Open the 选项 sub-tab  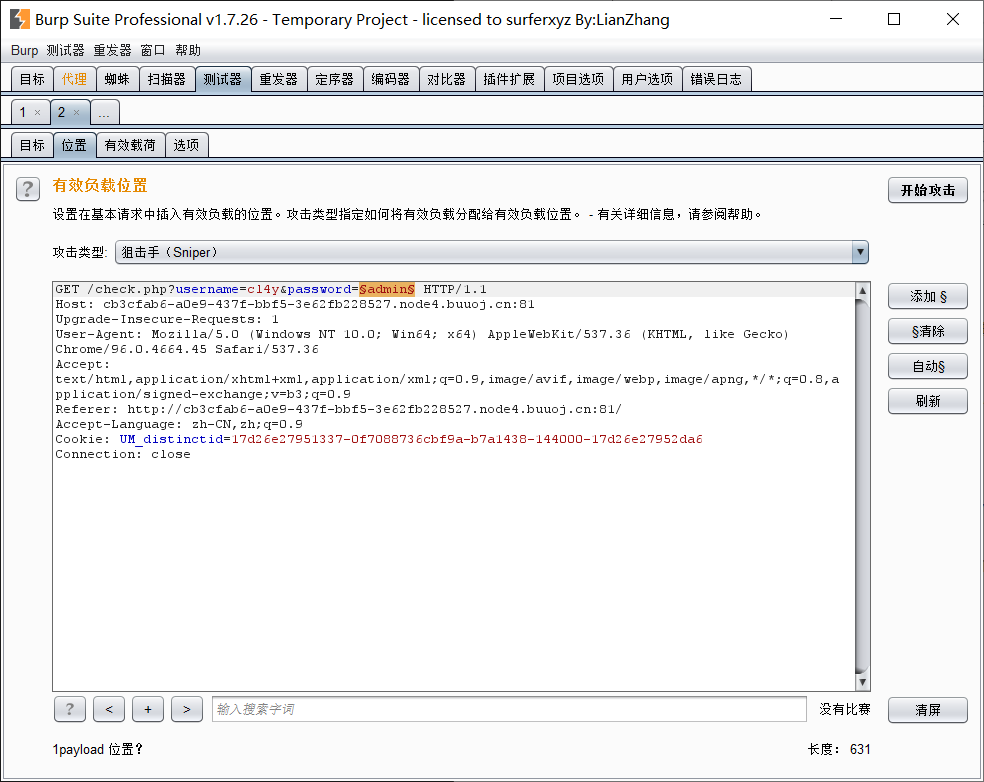pos(186,145)
